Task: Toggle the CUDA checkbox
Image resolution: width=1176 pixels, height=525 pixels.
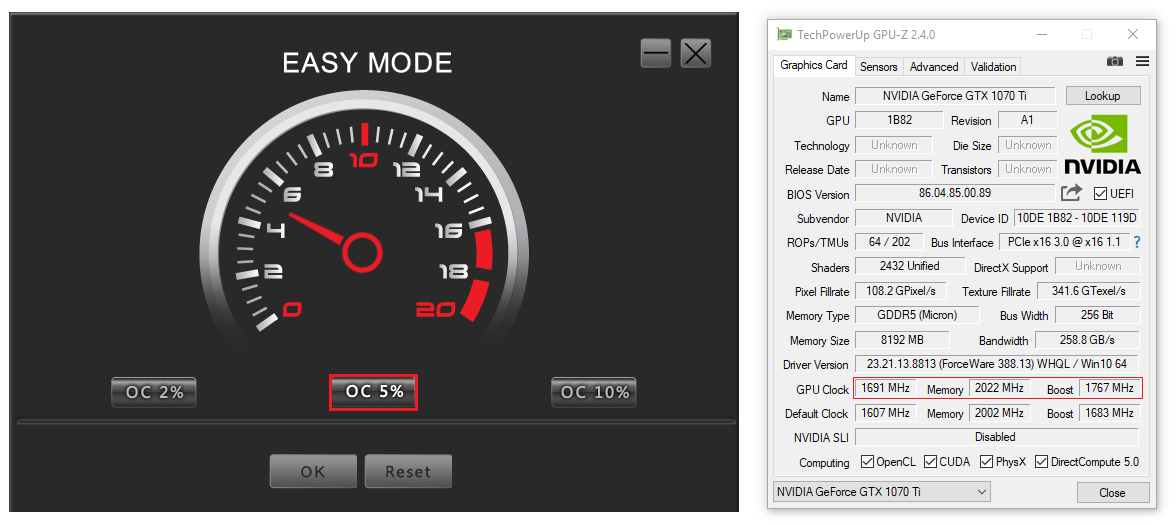Action: [931, 461]
